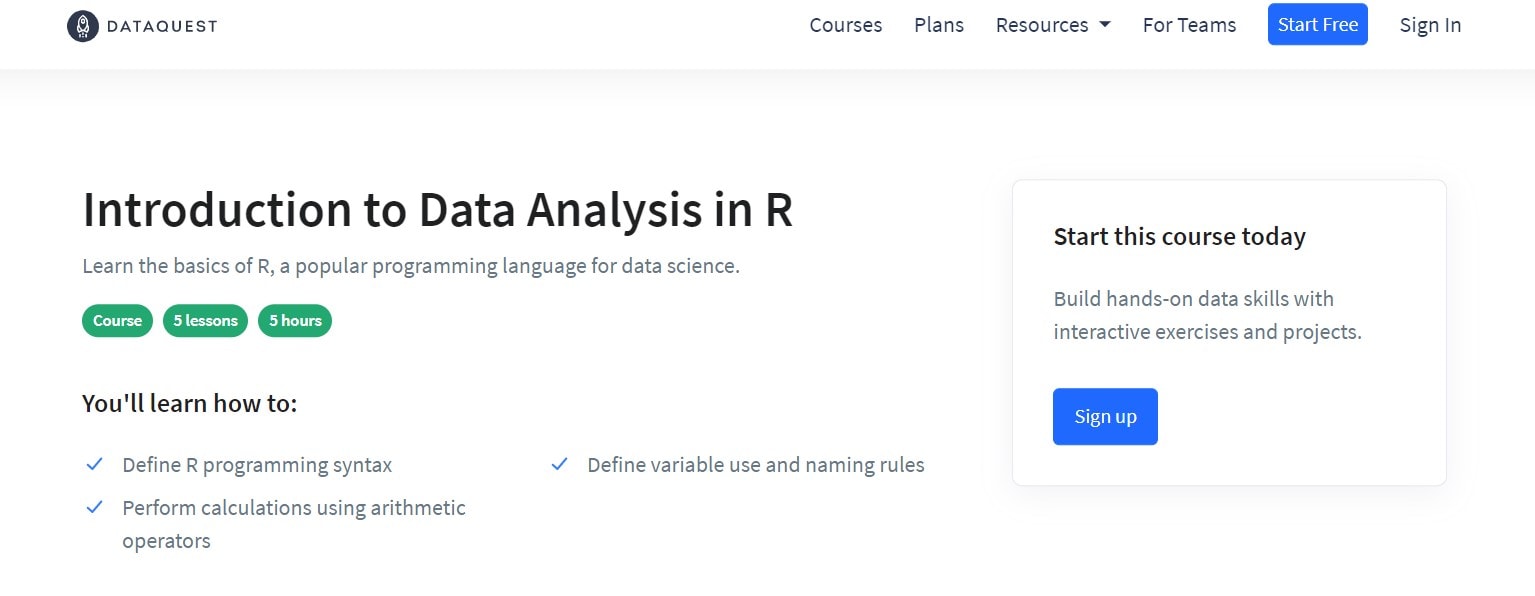Screen dimensions: 1535x596
Task: Click the Dataquest rocket logo icon
Action: click(82, 26)
